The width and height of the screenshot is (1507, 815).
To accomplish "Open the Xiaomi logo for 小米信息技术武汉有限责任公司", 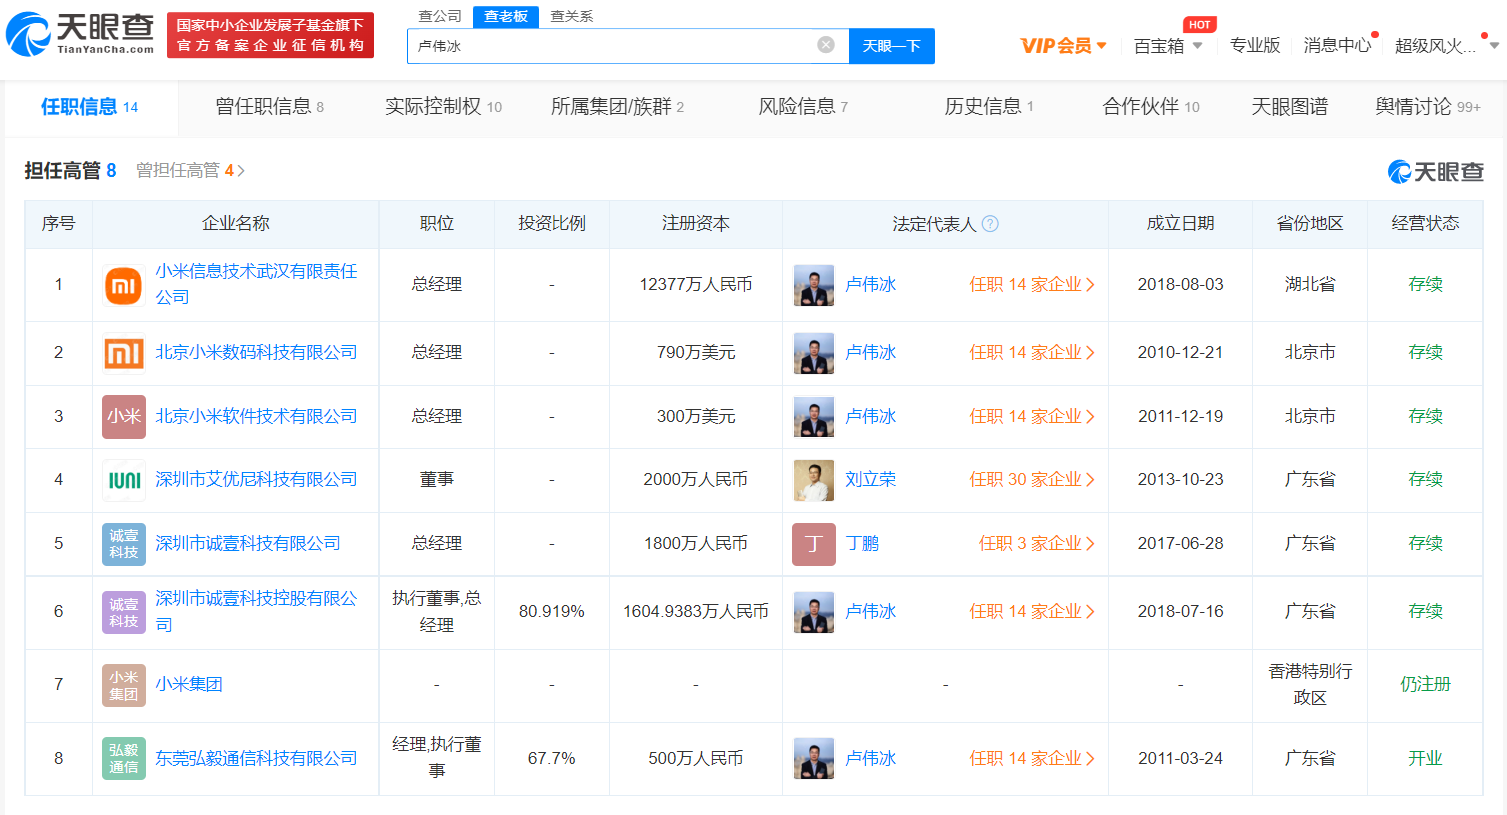I will click(124, 285).
